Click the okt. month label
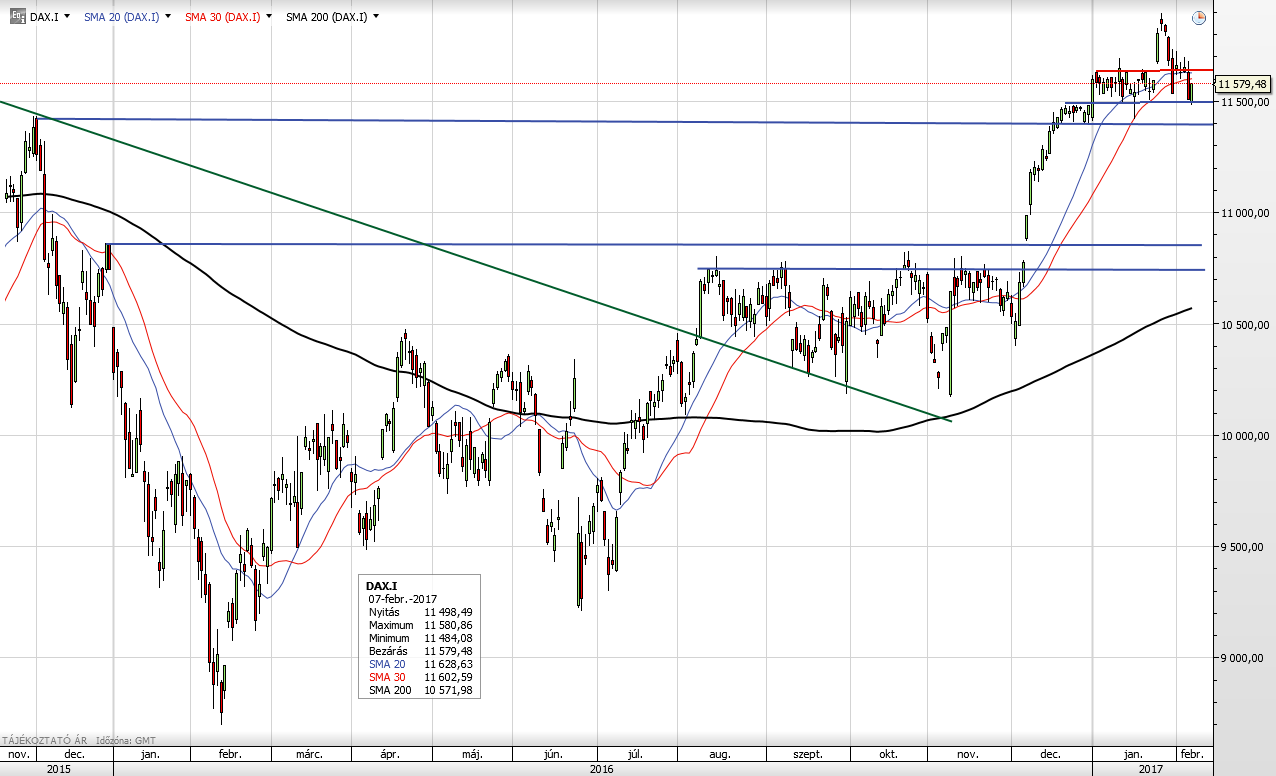The width and height of the screenshot is (1276, 776). 887,754
